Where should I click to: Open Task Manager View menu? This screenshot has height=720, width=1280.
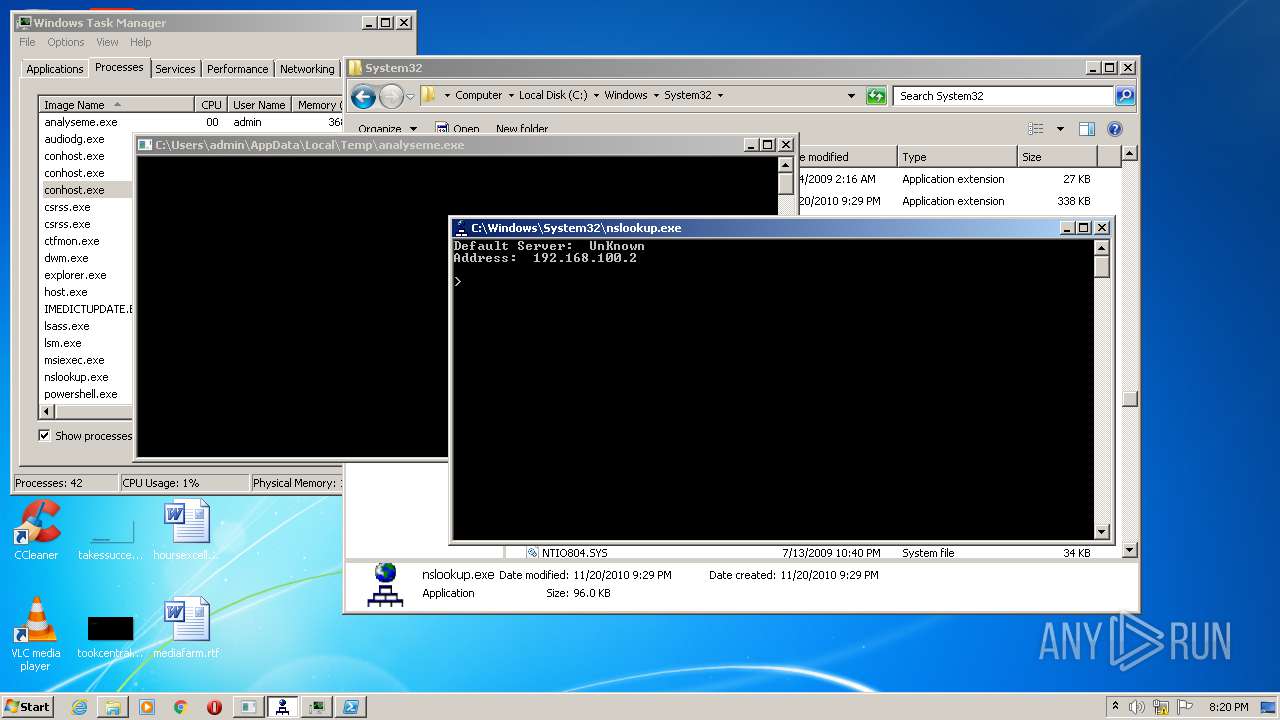(x=107, y=42)
